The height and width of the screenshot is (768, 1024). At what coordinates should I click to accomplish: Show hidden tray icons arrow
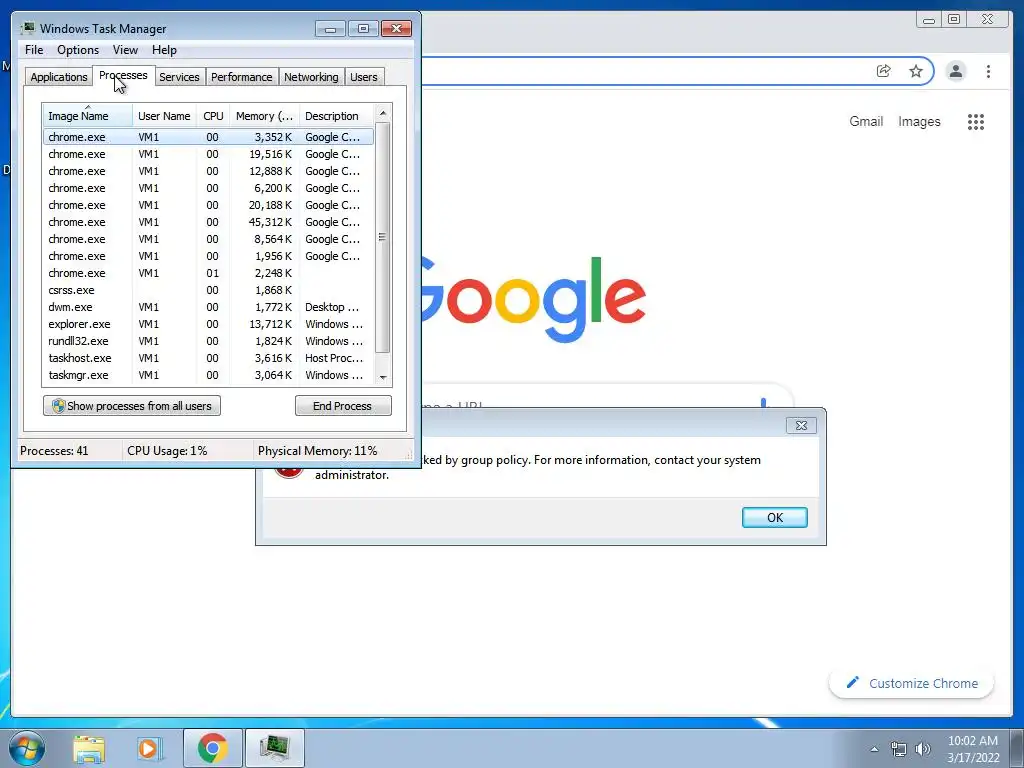point(874,749)
